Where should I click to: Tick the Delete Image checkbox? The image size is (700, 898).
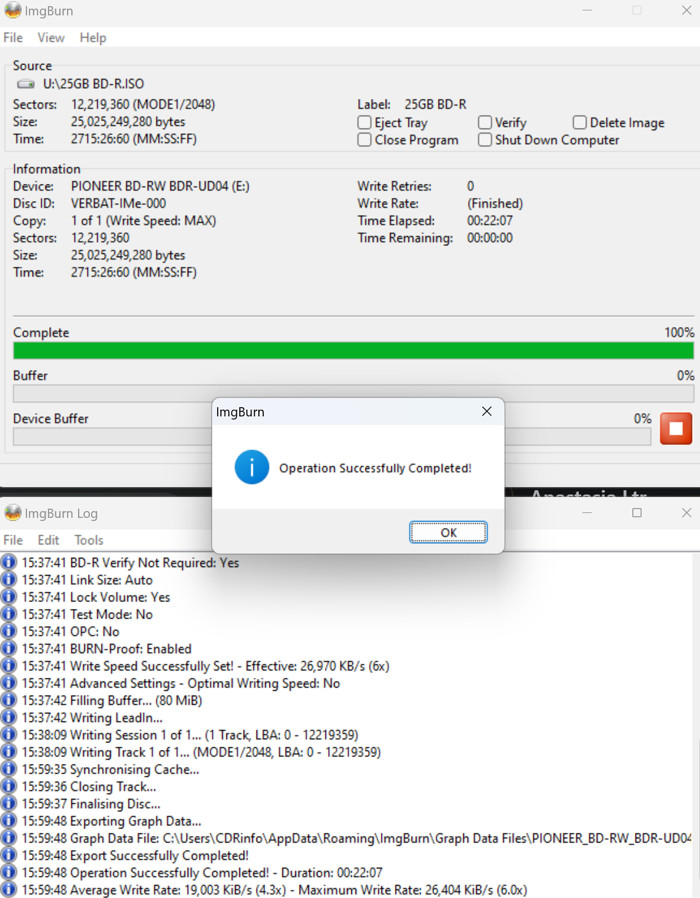(x=579, y=123)
